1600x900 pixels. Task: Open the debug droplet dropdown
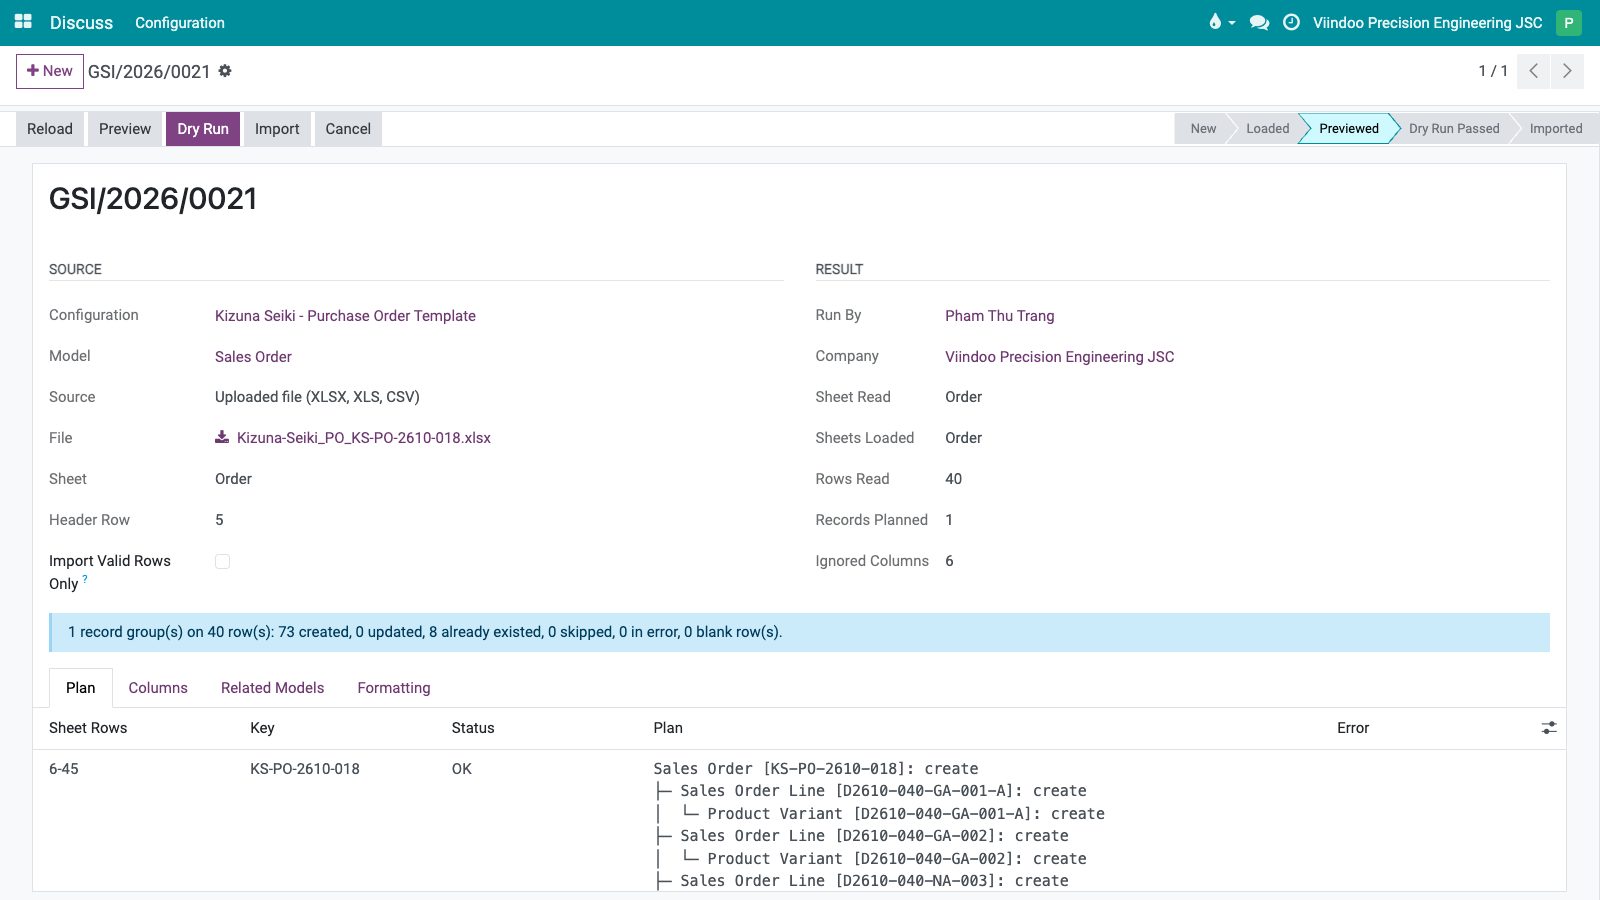(1221, 22)
